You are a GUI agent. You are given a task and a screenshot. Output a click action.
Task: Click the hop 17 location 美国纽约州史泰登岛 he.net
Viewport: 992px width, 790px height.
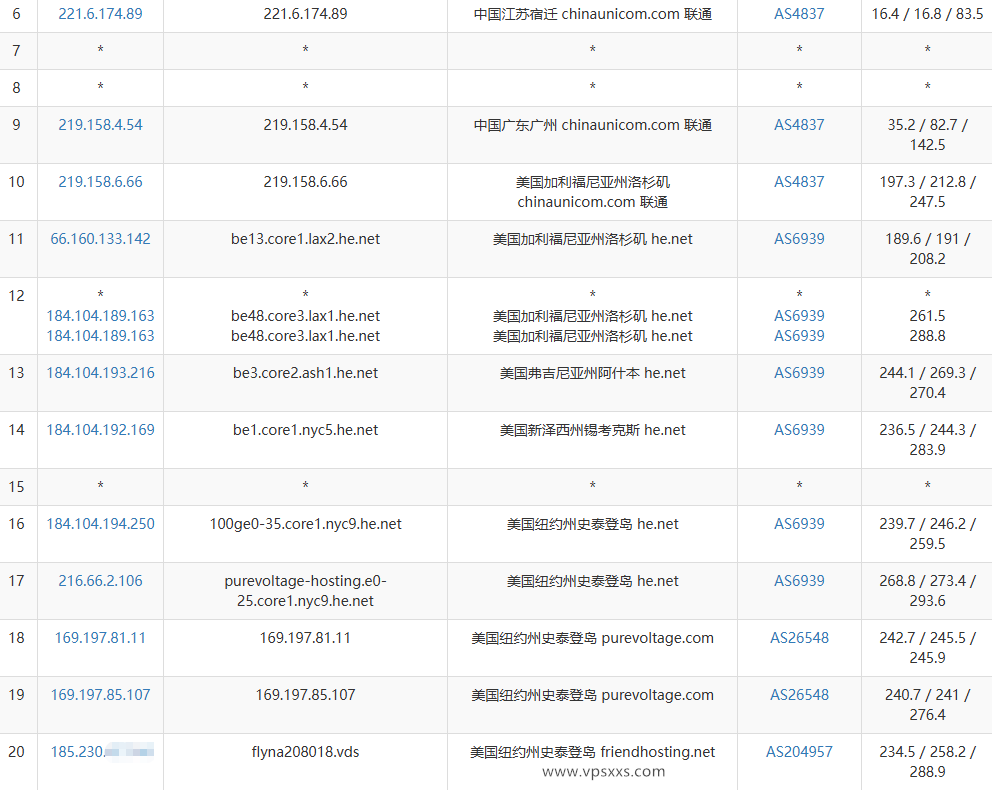[x=593, y=581]
